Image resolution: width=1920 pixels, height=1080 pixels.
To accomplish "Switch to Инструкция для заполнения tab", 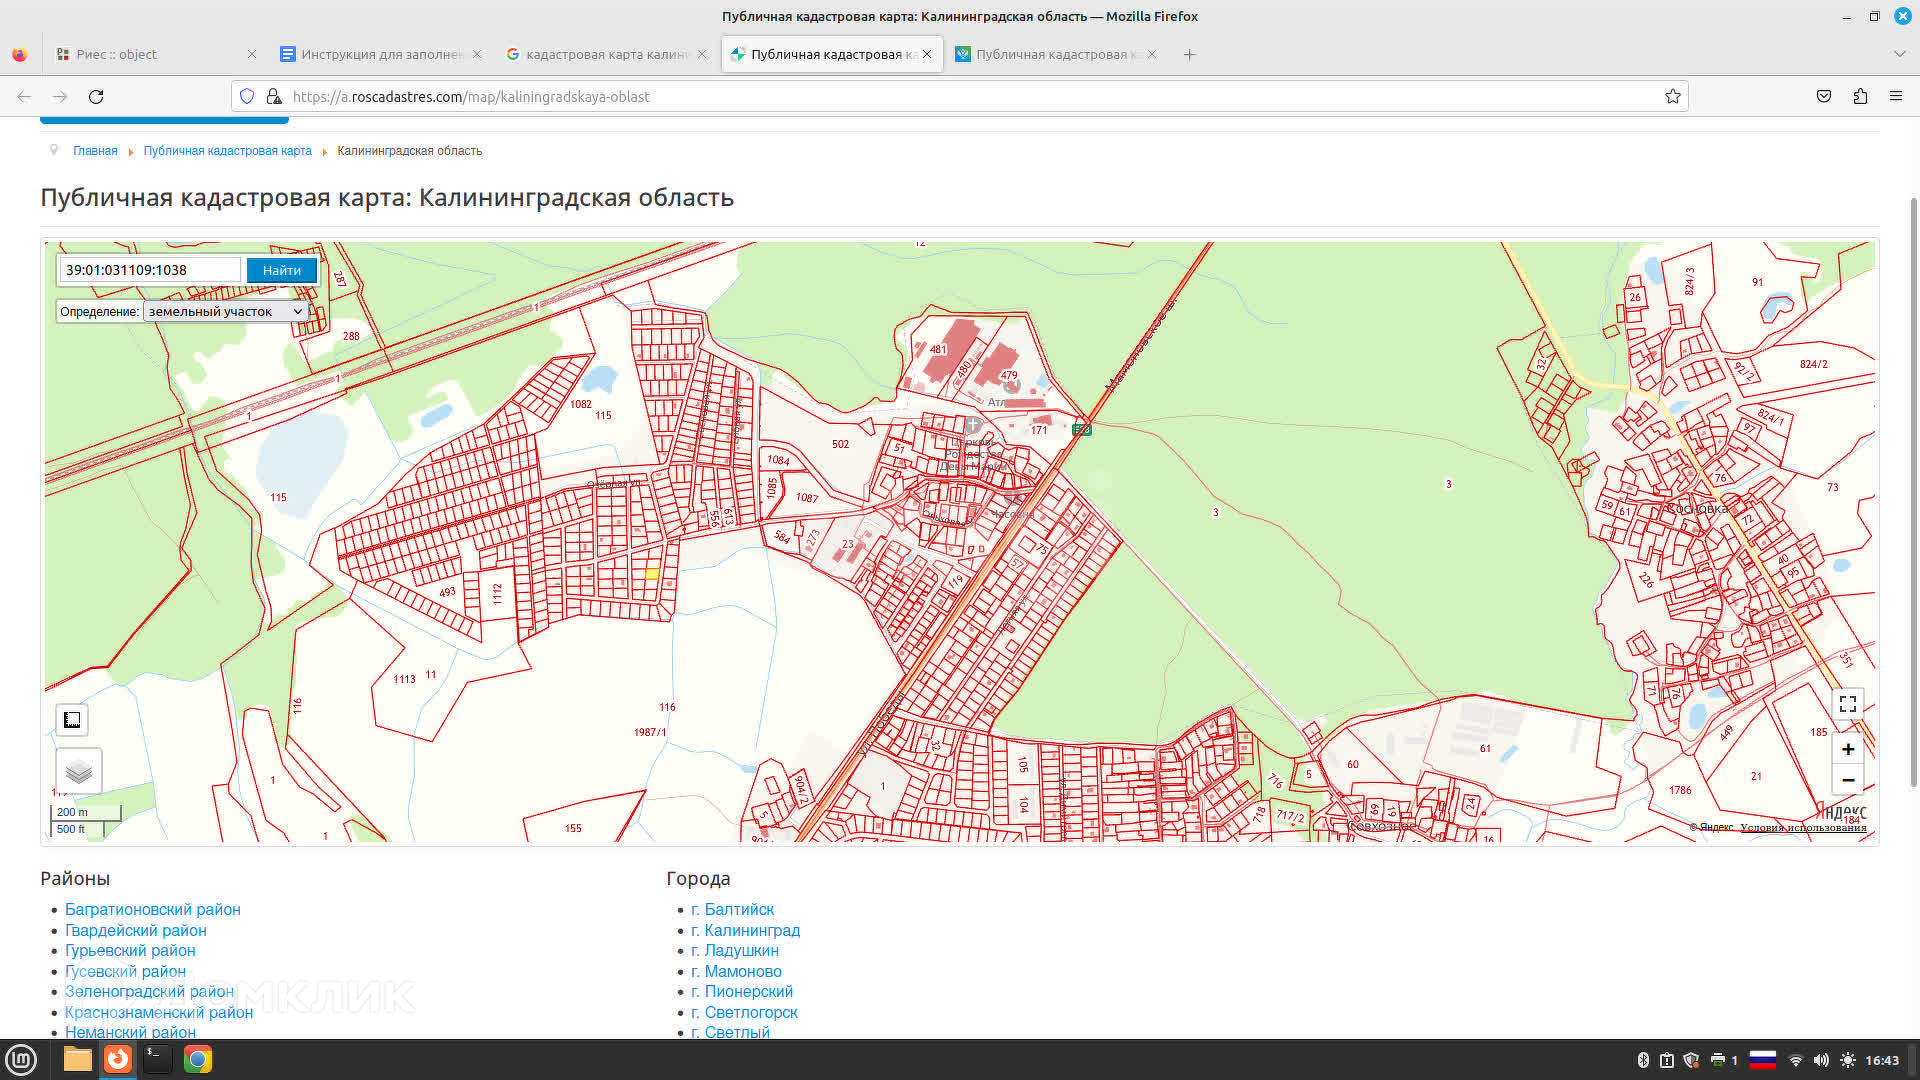I will tap(380, 54).
